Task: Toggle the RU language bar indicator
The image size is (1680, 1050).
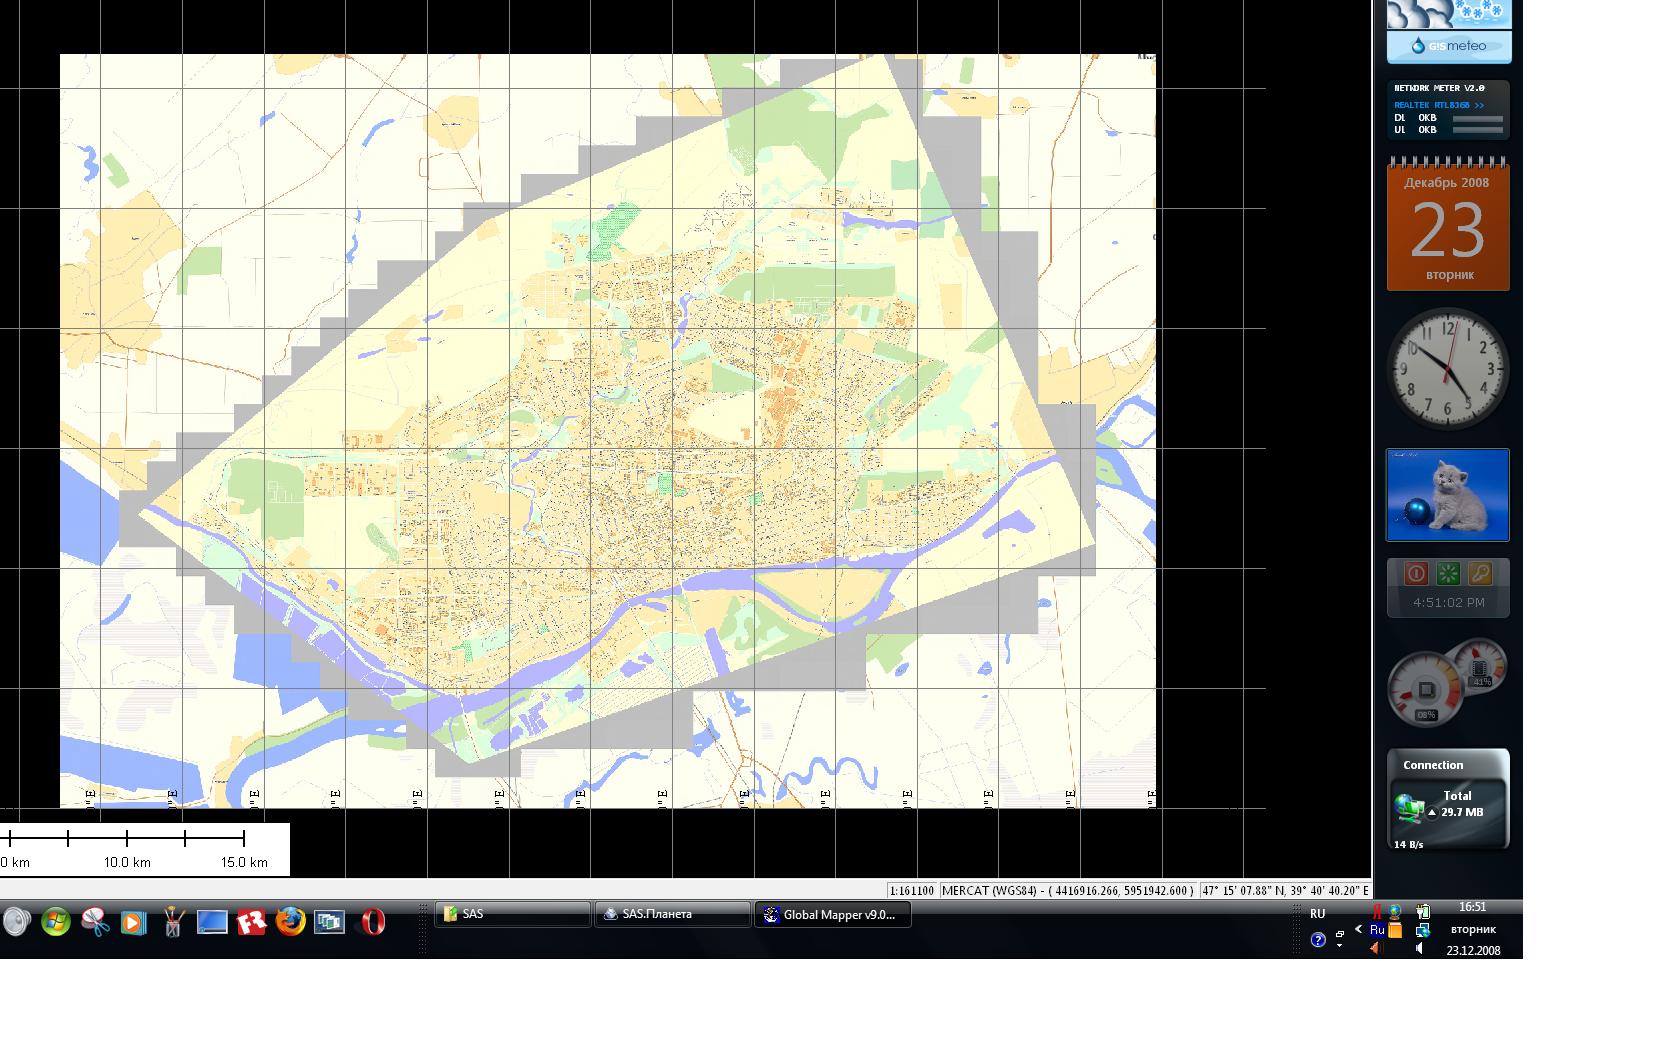Action: [1317, 914]
